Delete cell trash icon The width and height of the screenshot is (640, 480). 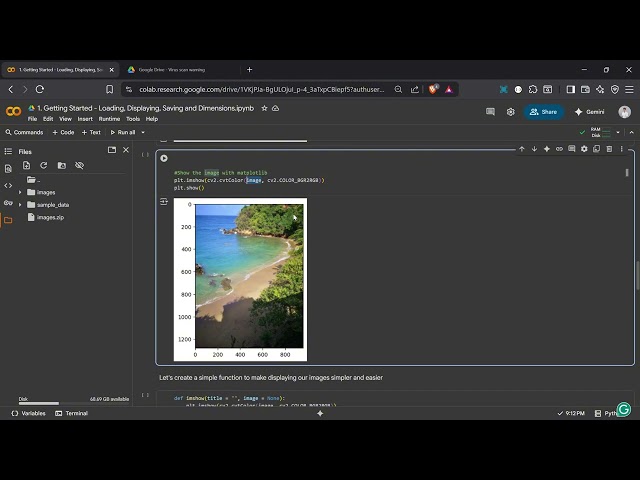click(x=609, y=149)
